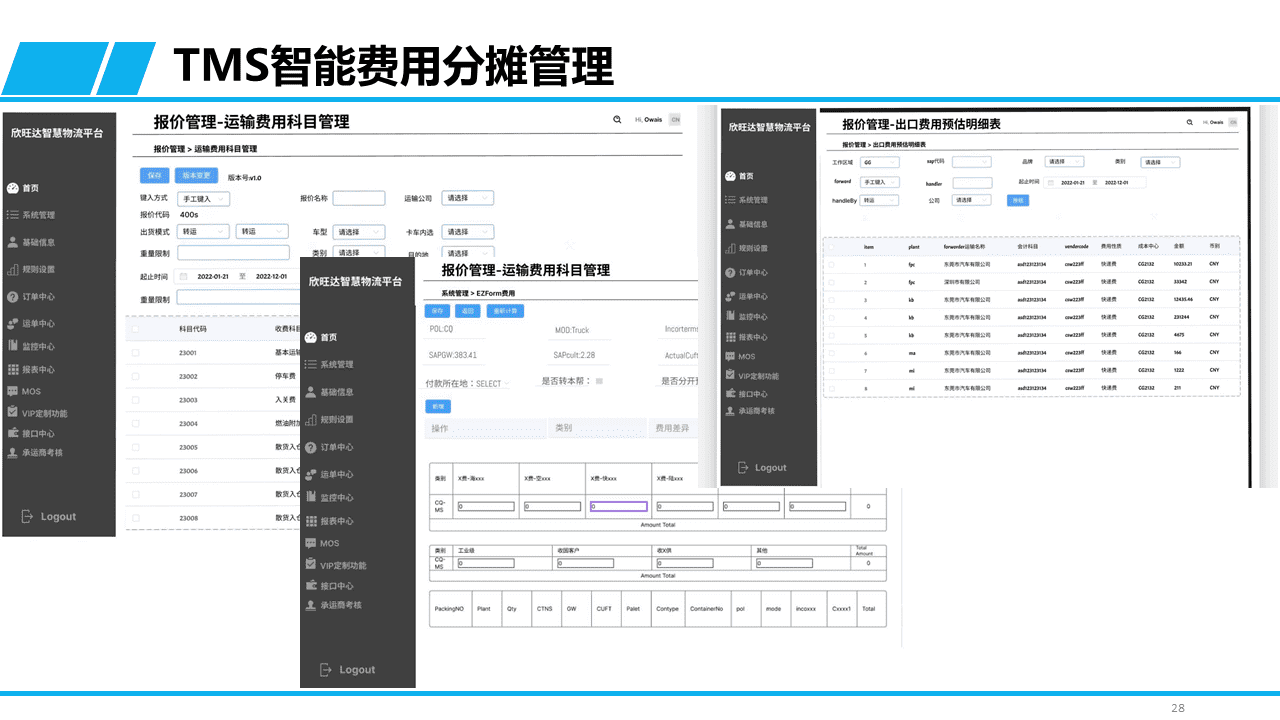Open 运单中心 icon in left window sidebar

pyautogui.click(x=12, y=323)
